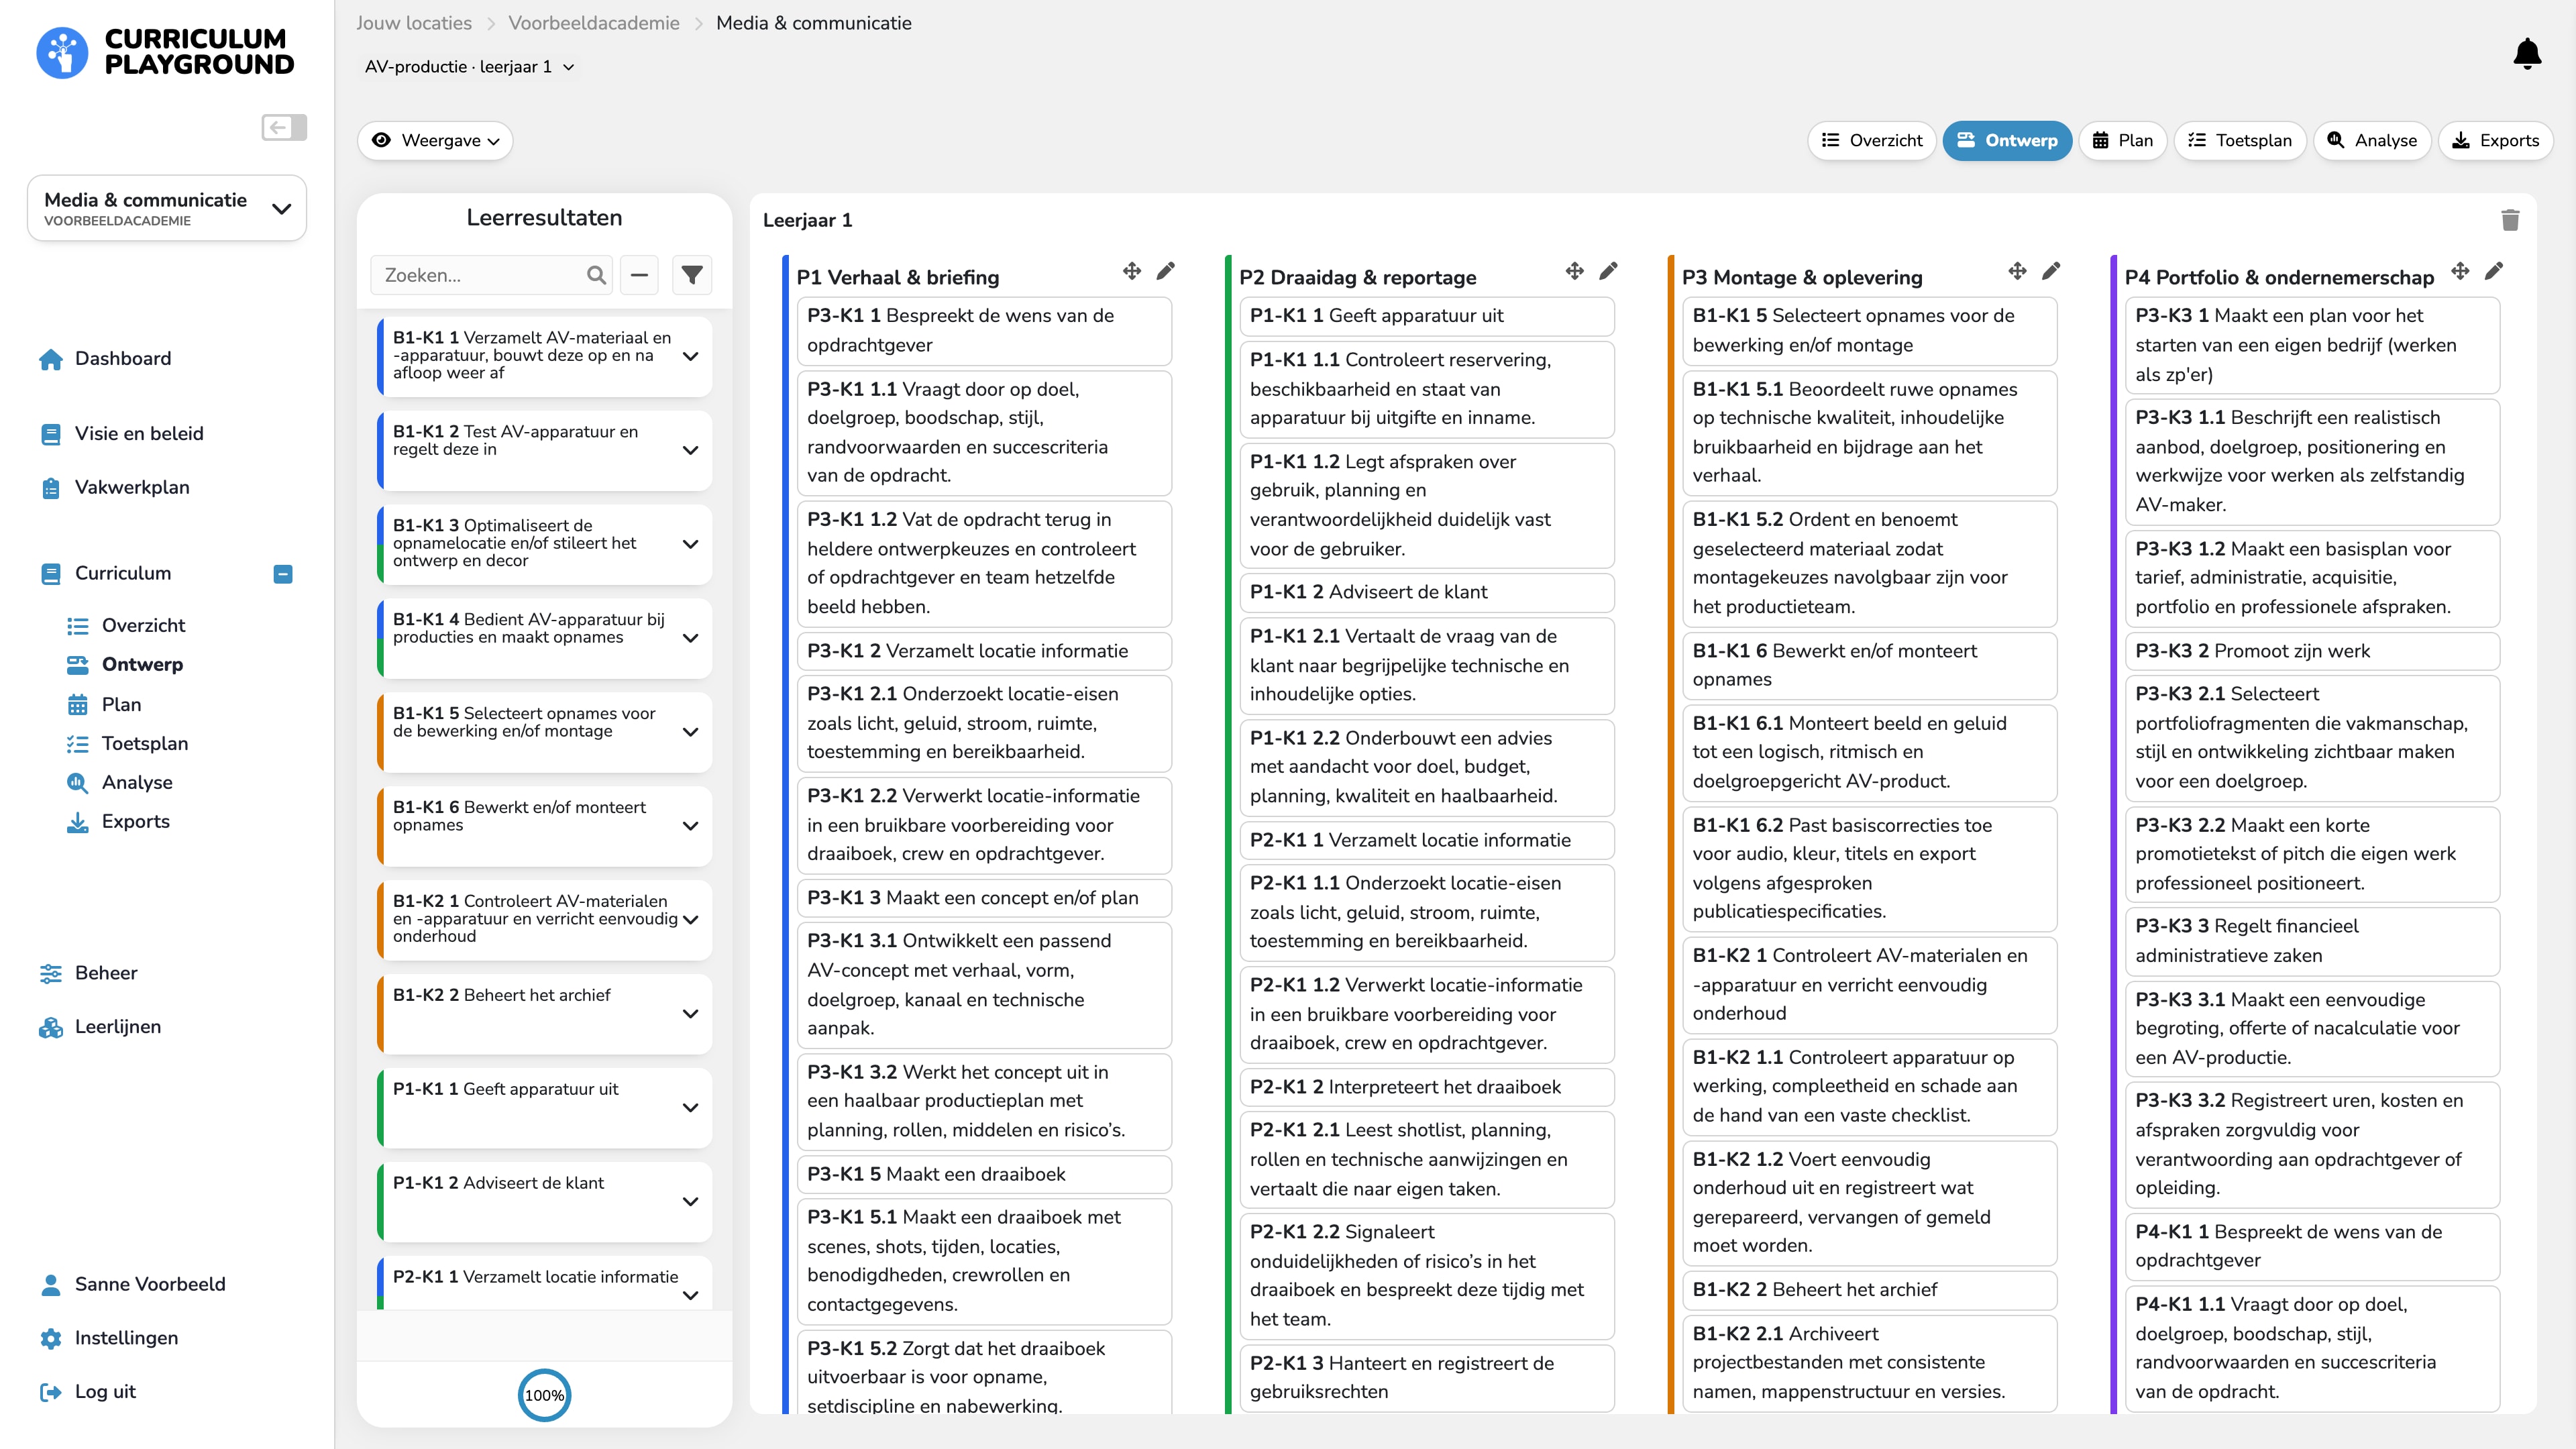Open Ontwerp under Curriculum in the sidebar
This screenshot has height=1449, width=2576.
coord(125,665)
